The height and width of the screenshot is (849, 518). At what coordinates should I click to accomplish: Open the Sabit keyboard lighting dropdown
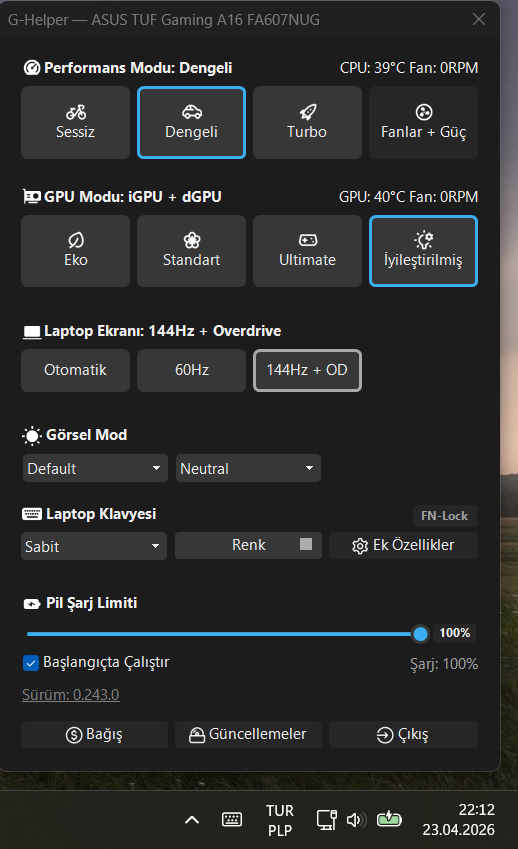pyautogui.click(x=94, y=546)
